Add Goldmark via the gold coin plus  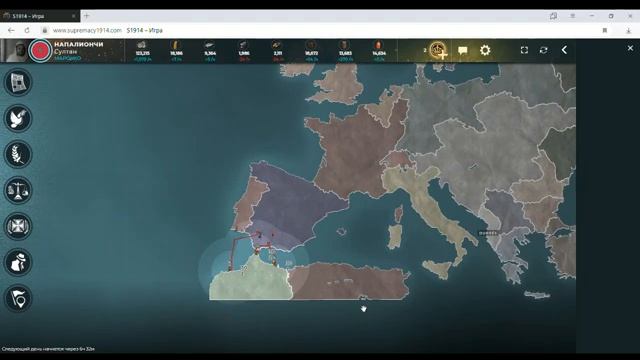click(438, 50)
